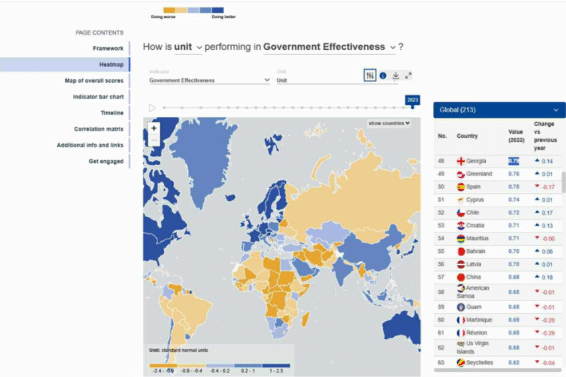Open the Get engaged section
The width and height of the screenshot is (566, 377).
pos(106,161)
